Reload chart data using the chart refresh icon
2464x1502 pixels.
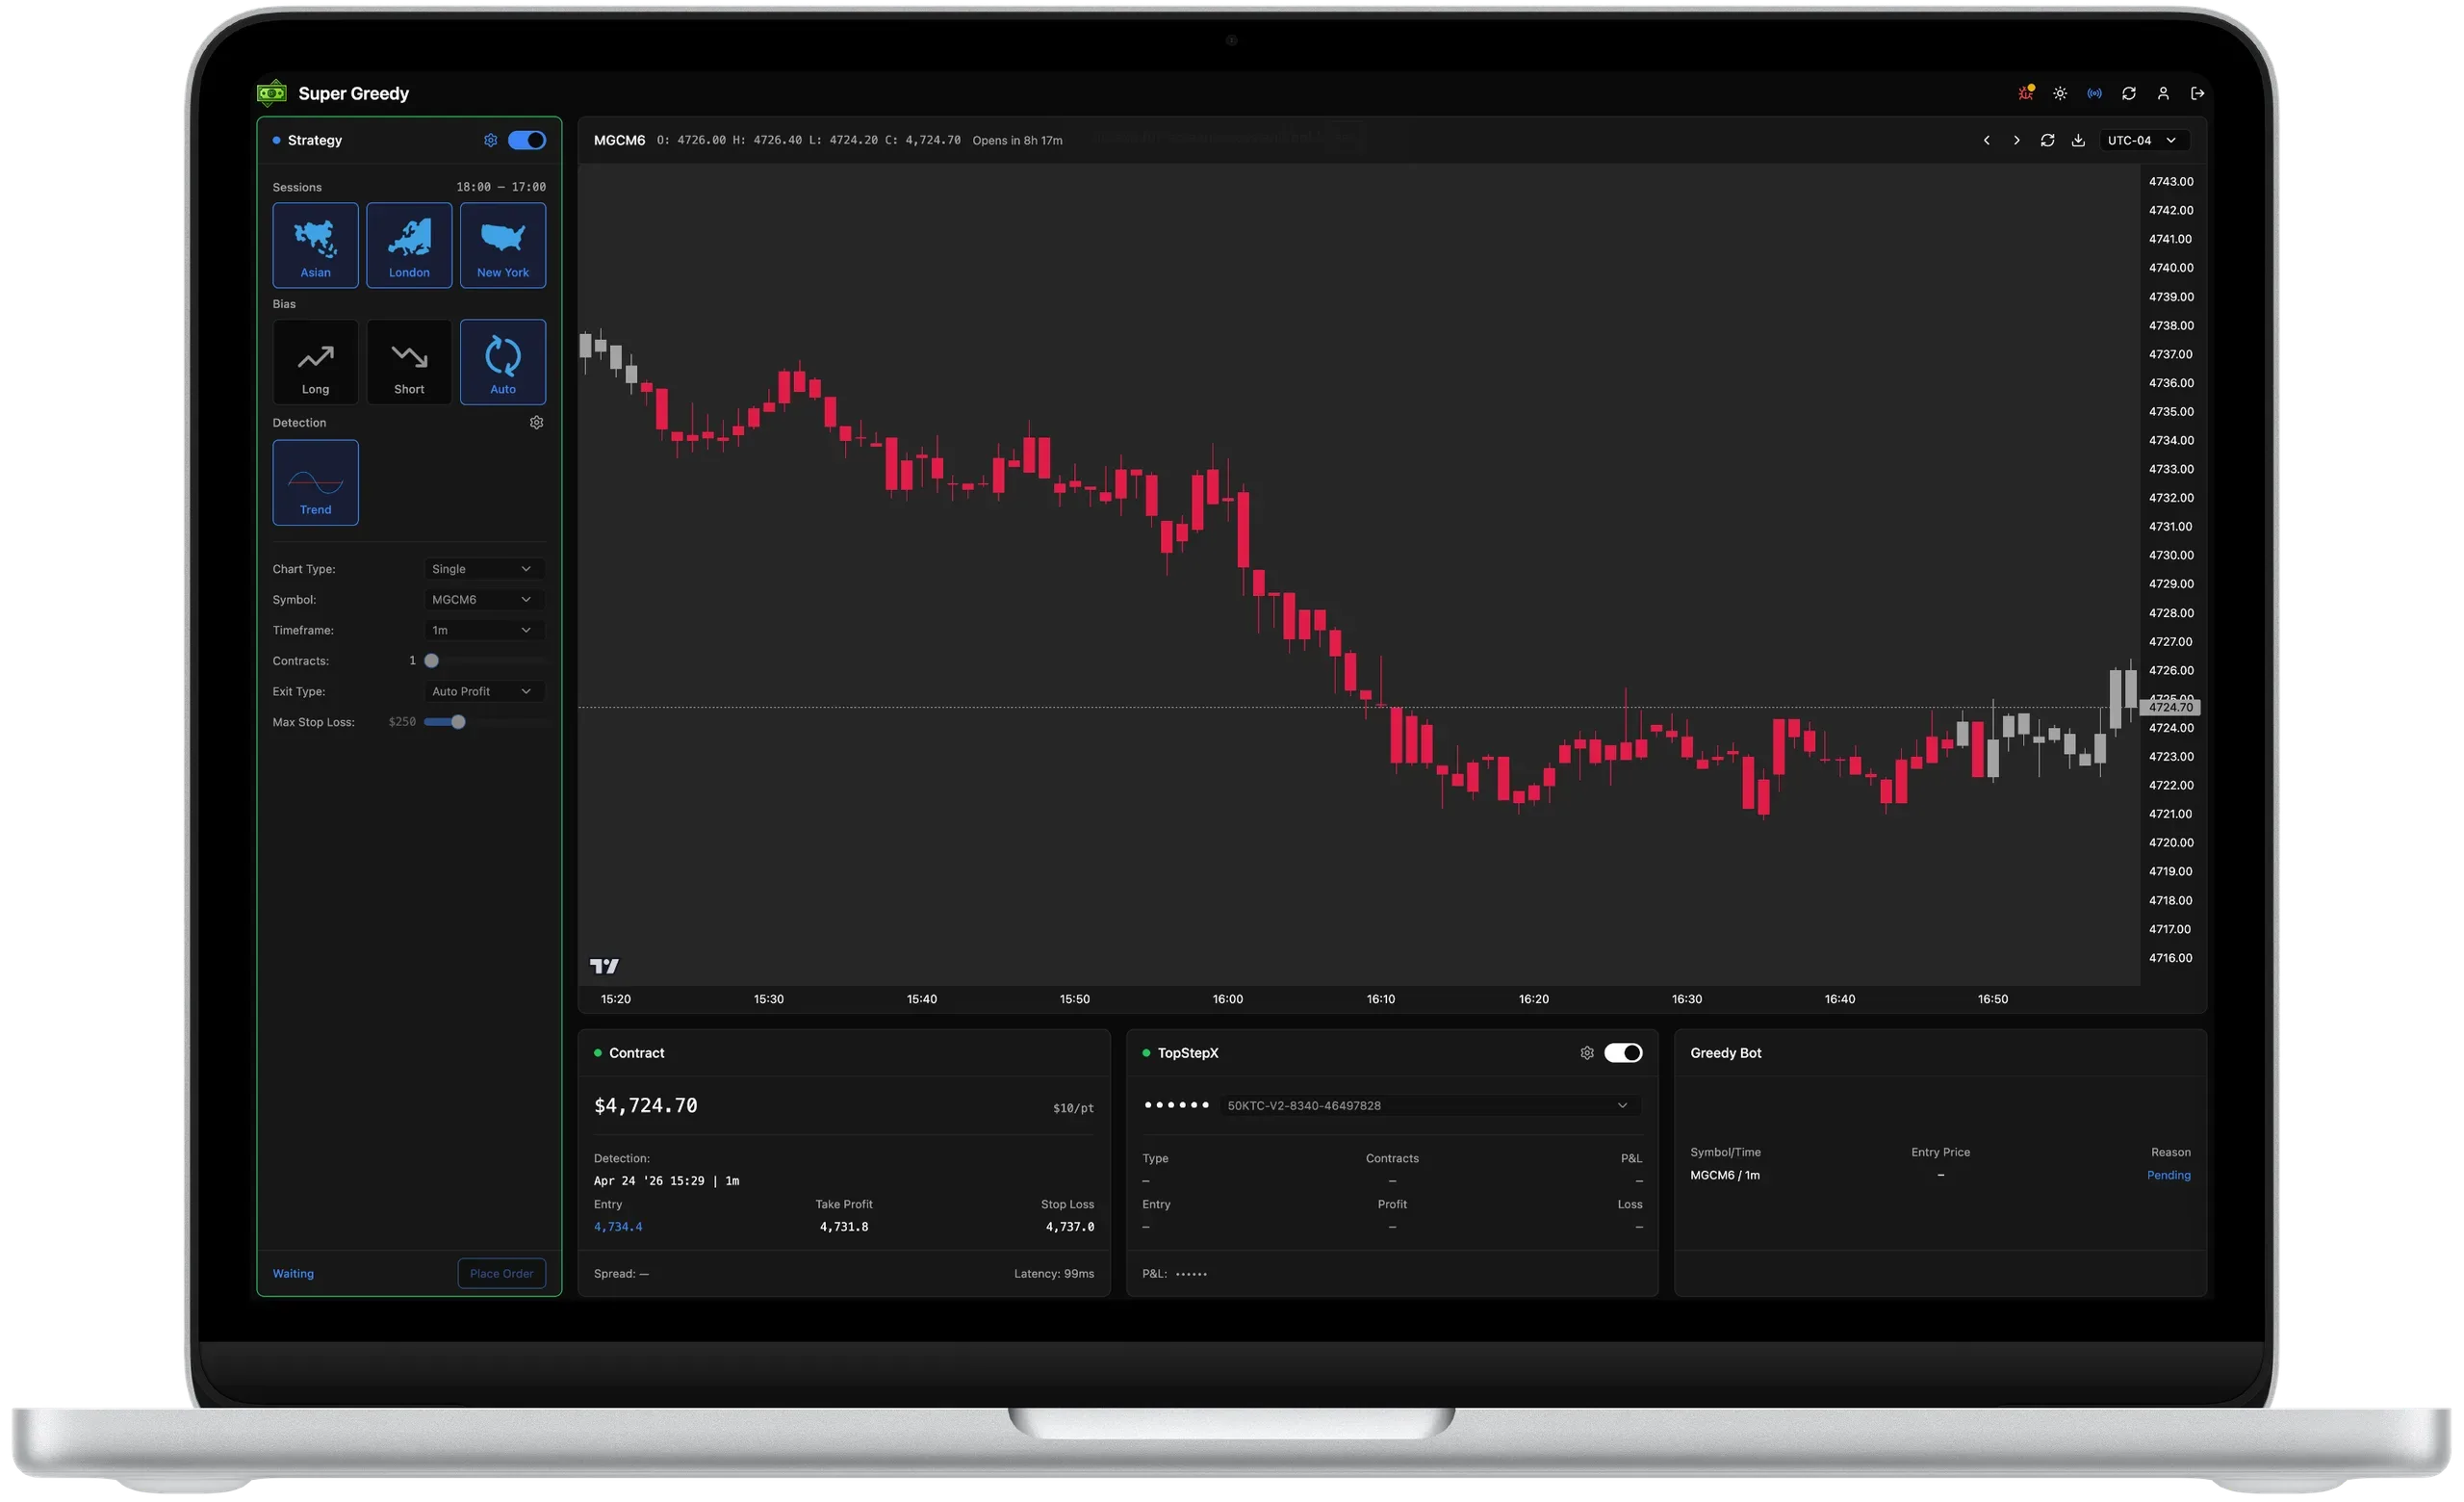pyautogui.click(x=2047, y=140)
